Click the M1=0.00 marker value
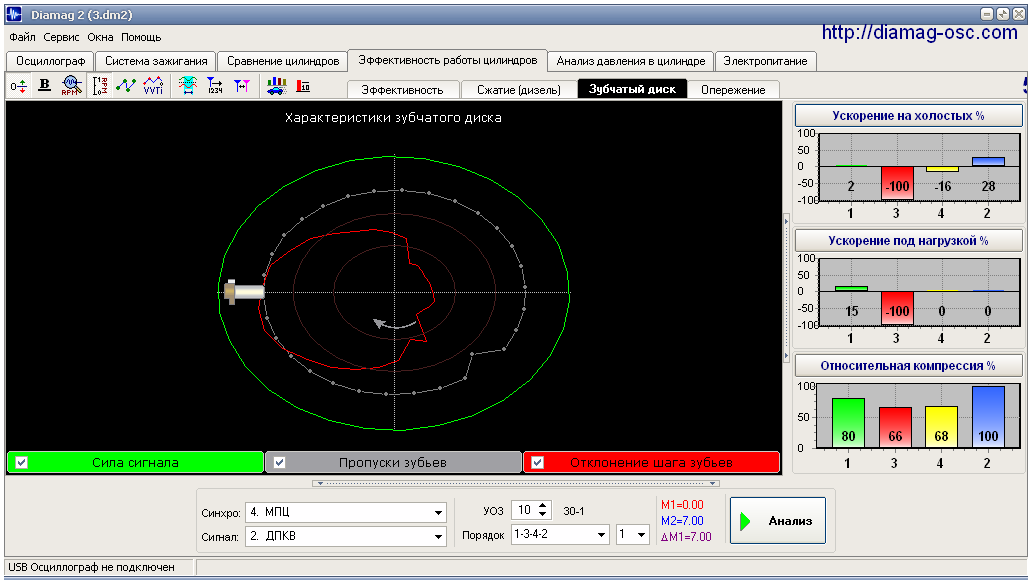Screen dimensions: 1032x580 [683, 505]
